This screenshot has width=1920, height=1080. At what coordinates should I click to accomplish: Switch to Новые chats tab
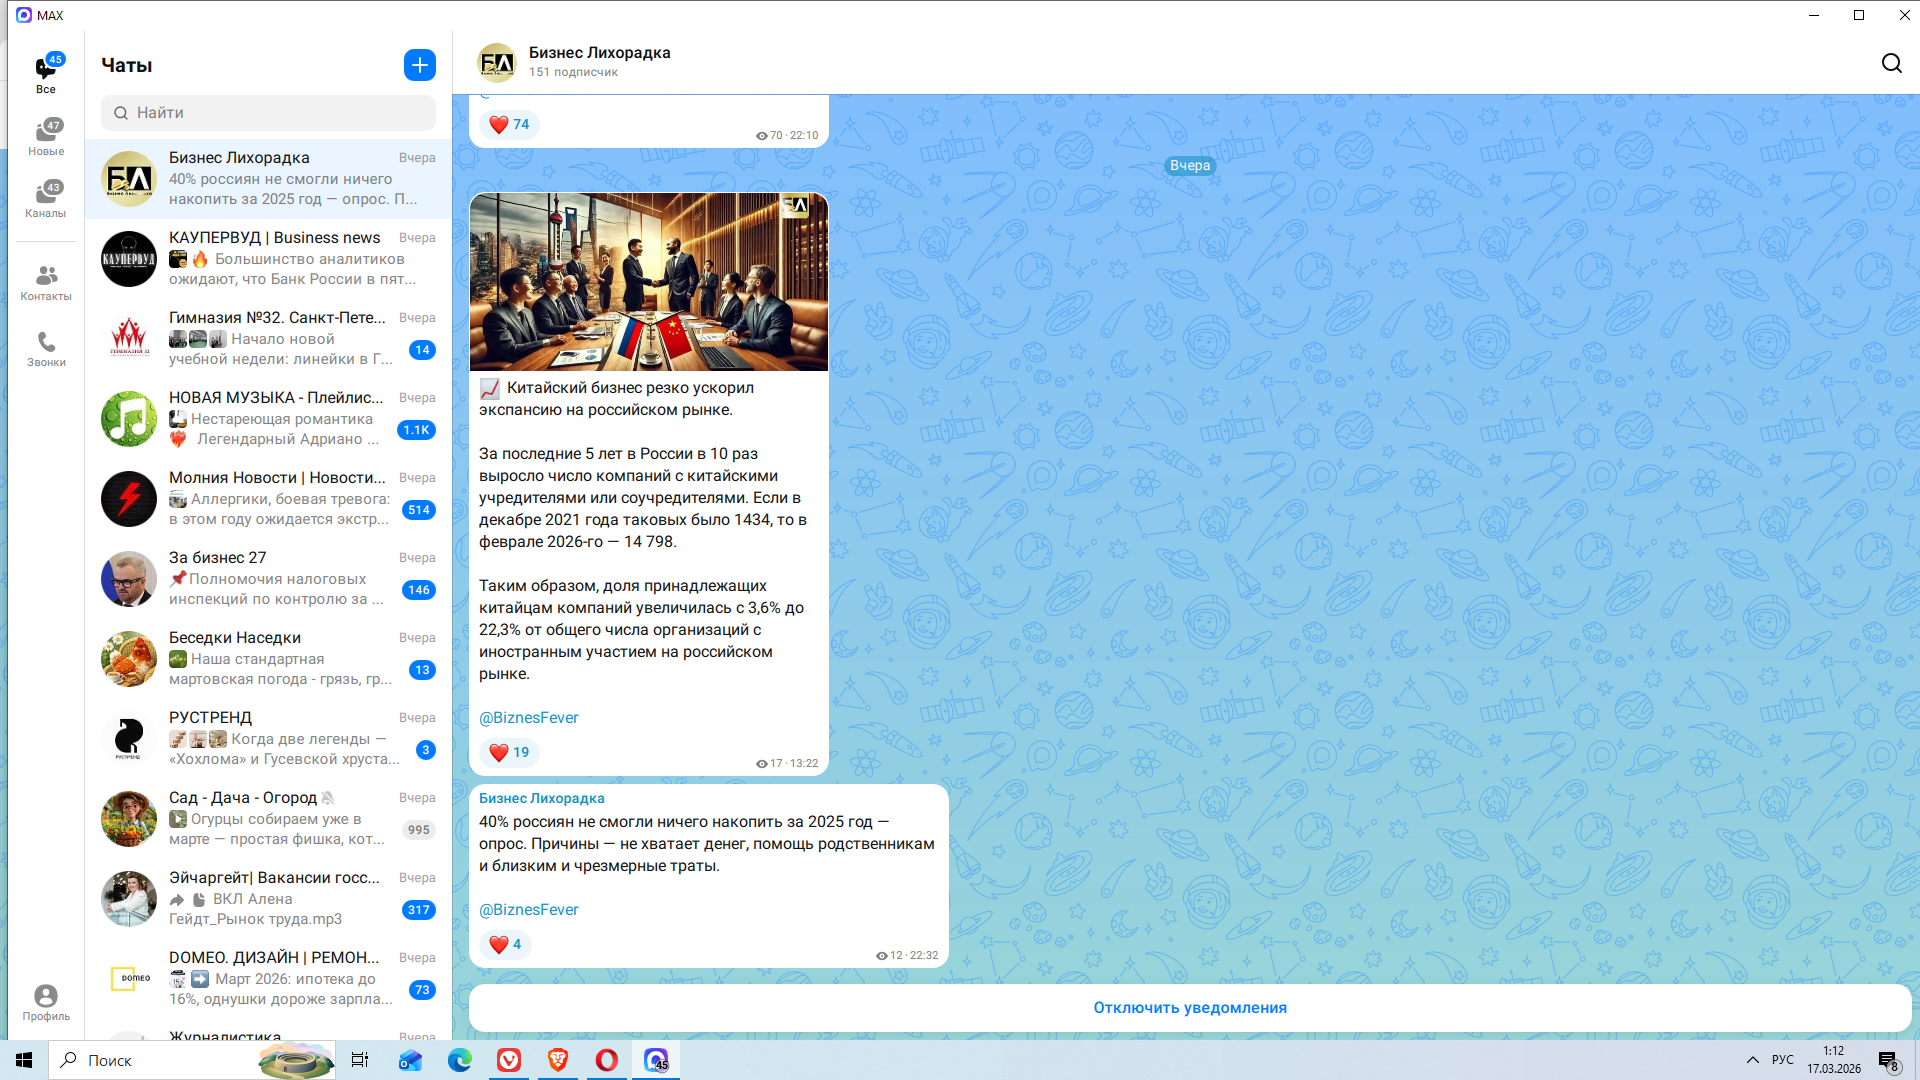(x=46, y=138)
